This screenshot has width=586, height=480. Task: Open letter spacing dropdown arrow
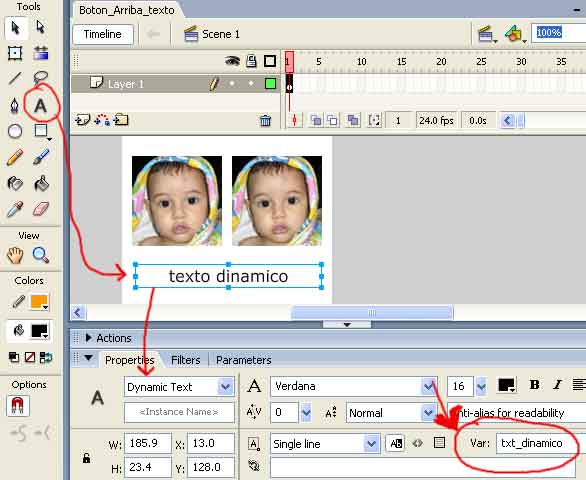[306, 413]
